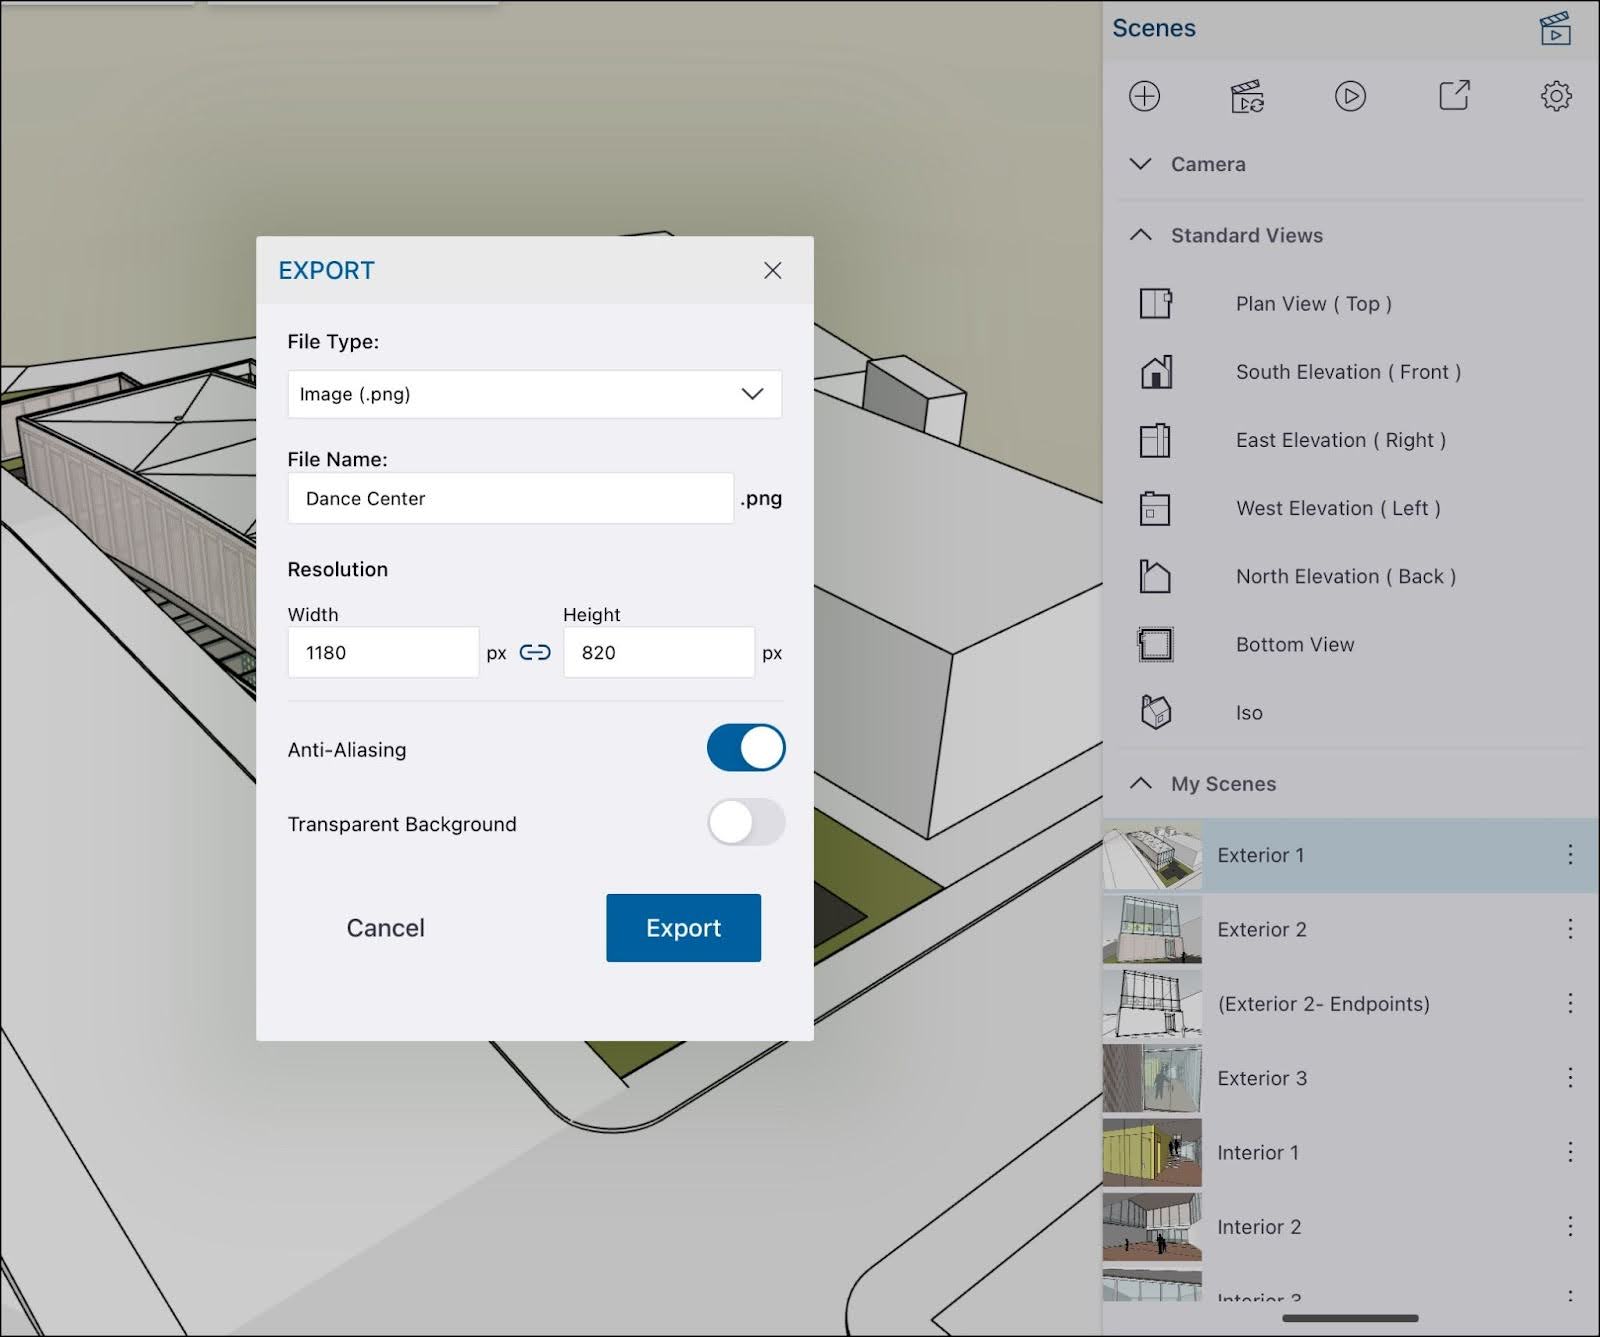Collapse the Standard Views section
This screenshot has width=1600, height=1337.
(1141, 235)
